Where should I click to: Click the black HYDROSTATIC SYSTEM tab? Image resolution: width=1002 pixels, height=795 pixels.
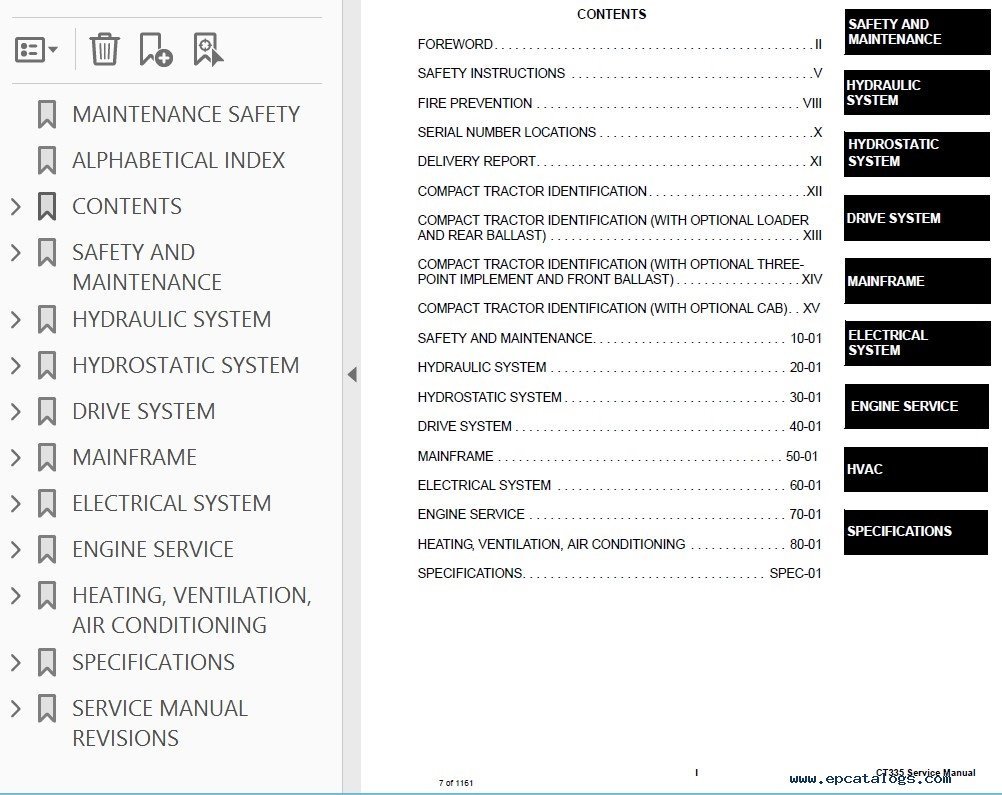coord(916,153)
